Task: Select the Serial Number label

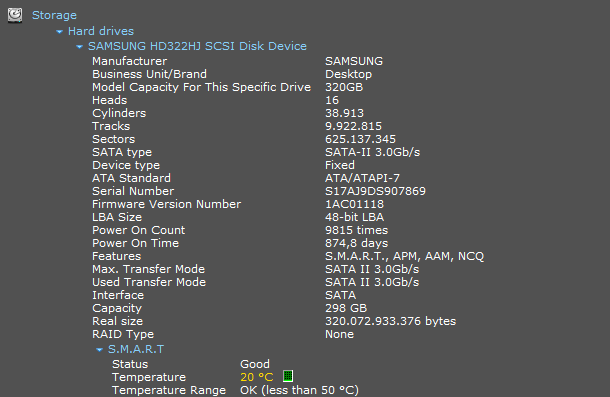Action: 133,191
